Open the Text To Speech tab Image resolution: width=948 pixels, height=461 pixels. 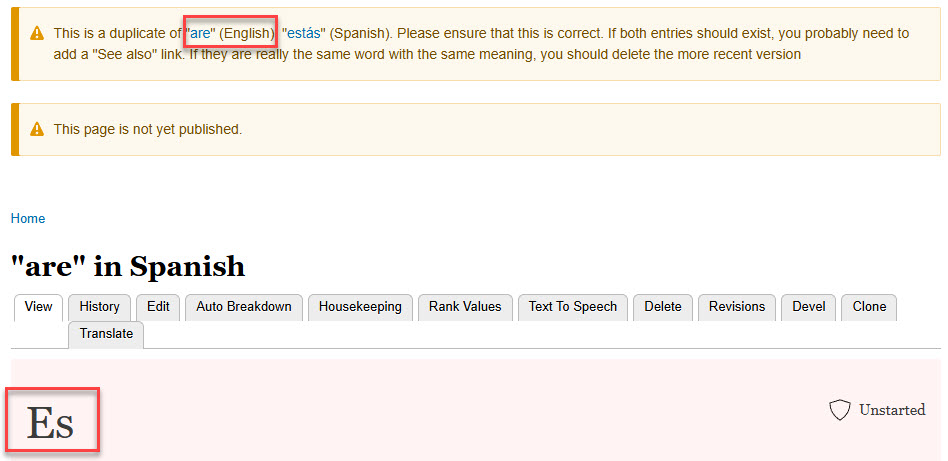(573, 307)
